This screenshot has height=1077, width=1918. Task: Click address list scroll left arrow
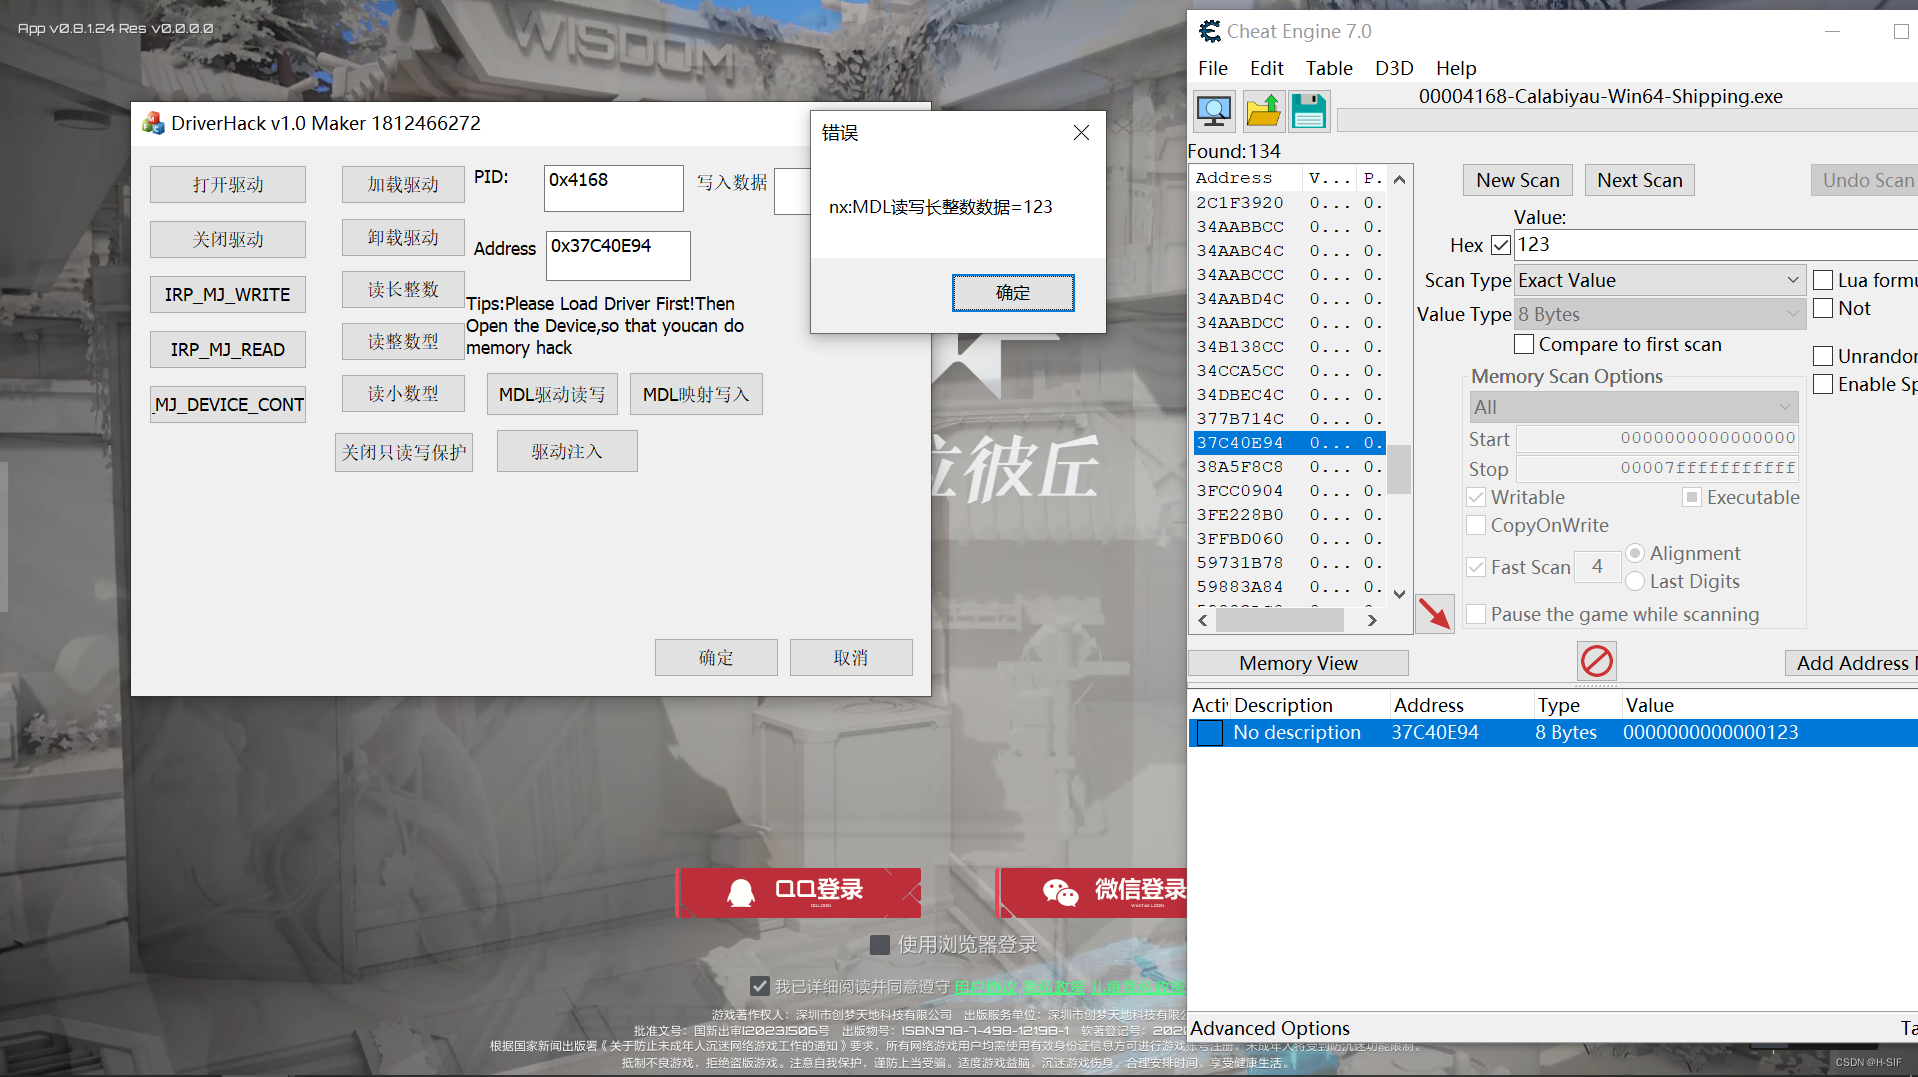tap(1203, 620)
